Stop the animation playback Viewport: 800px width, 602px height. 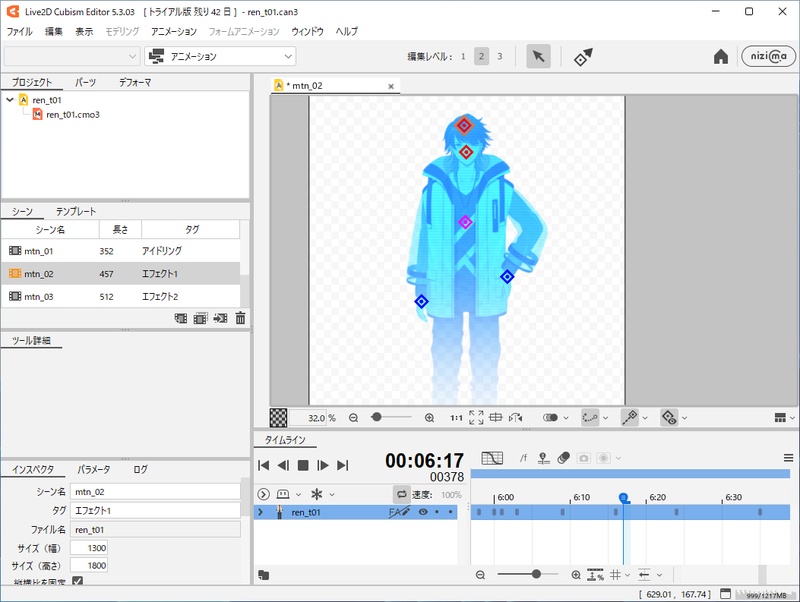tap(303, 465)
